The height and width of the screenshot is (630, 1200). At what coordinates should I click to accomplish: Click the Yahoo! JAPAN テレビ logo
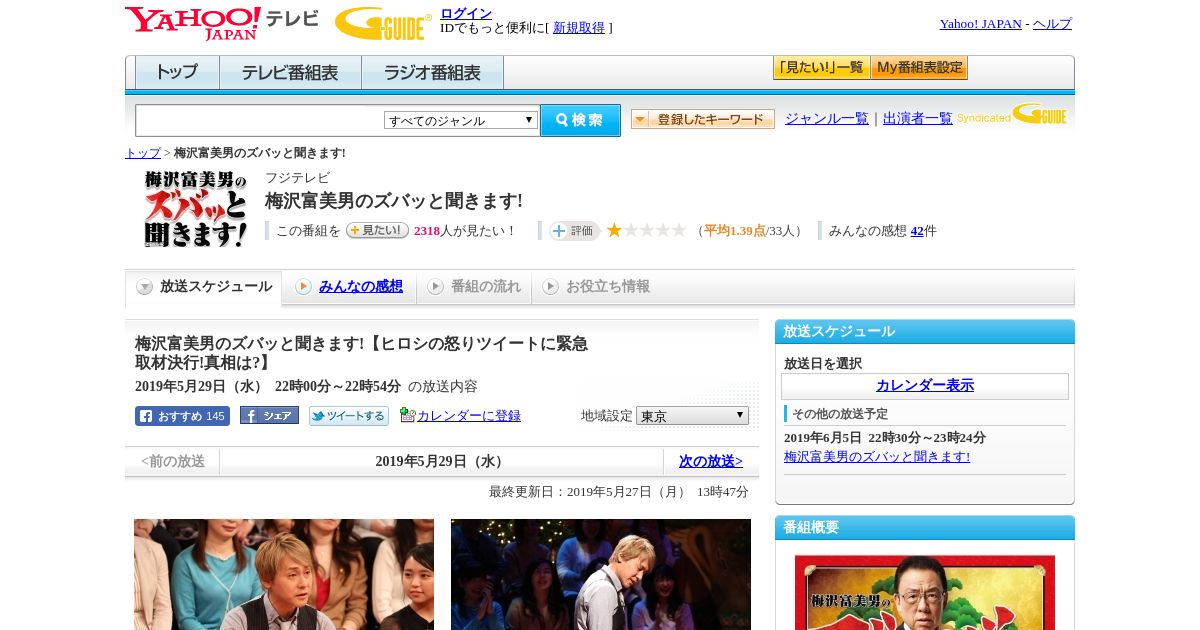221,23
